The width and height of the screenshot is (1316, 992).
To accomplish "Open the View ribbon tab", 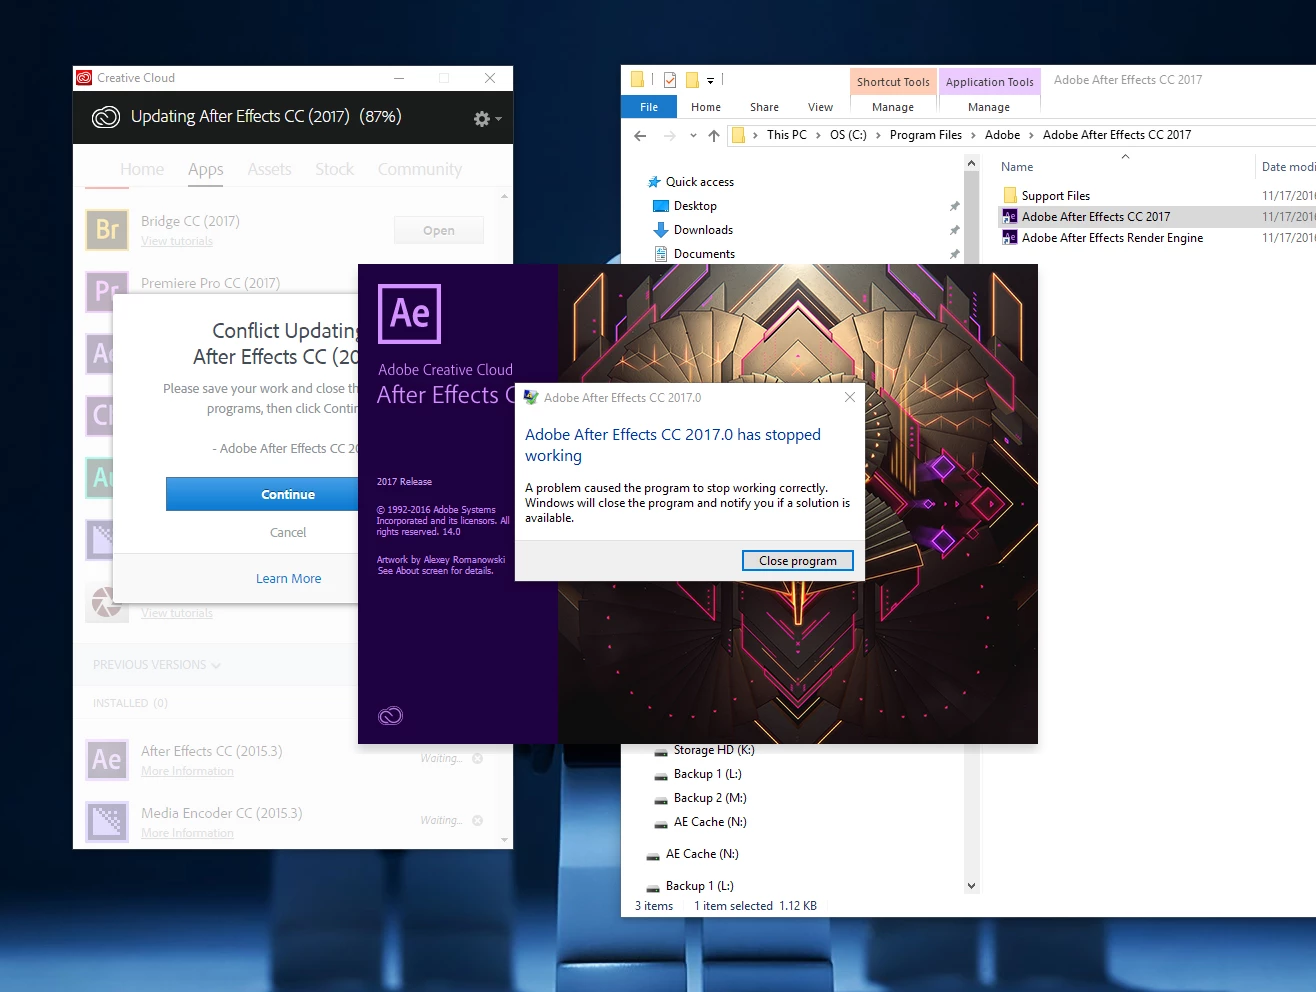I will pos(820,107).
